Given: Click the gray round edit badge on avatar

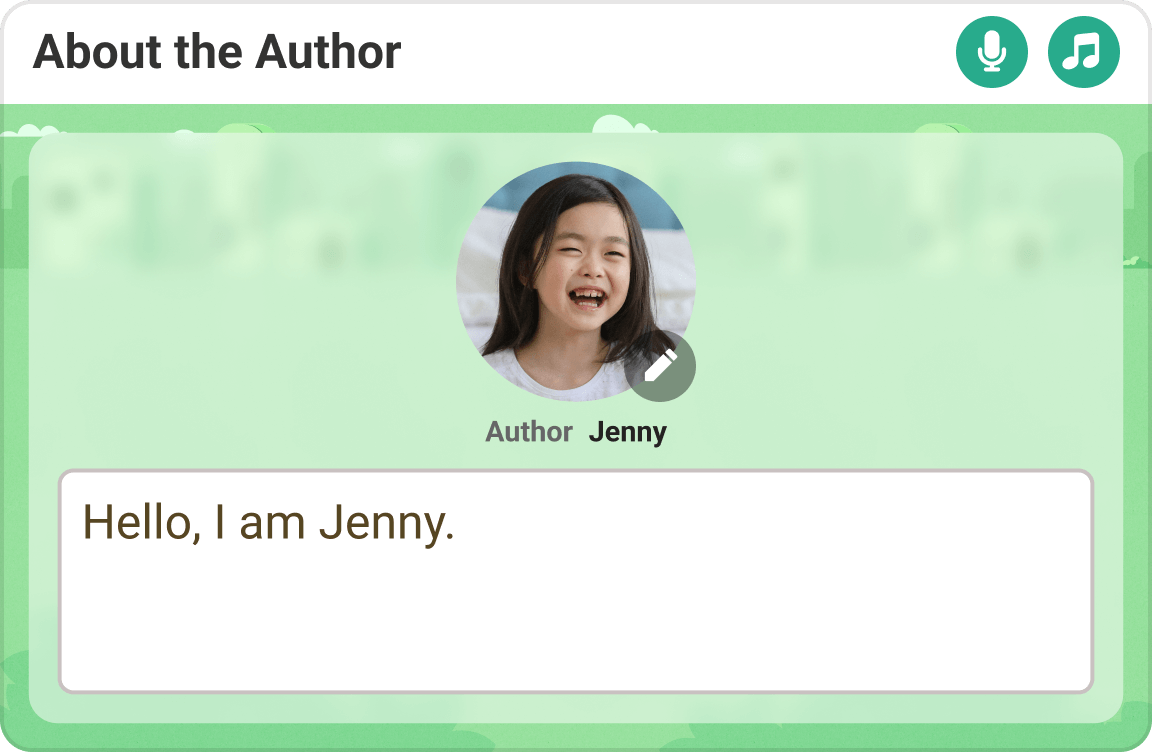Looking at the screenshot, I should (x=660, y=366).
